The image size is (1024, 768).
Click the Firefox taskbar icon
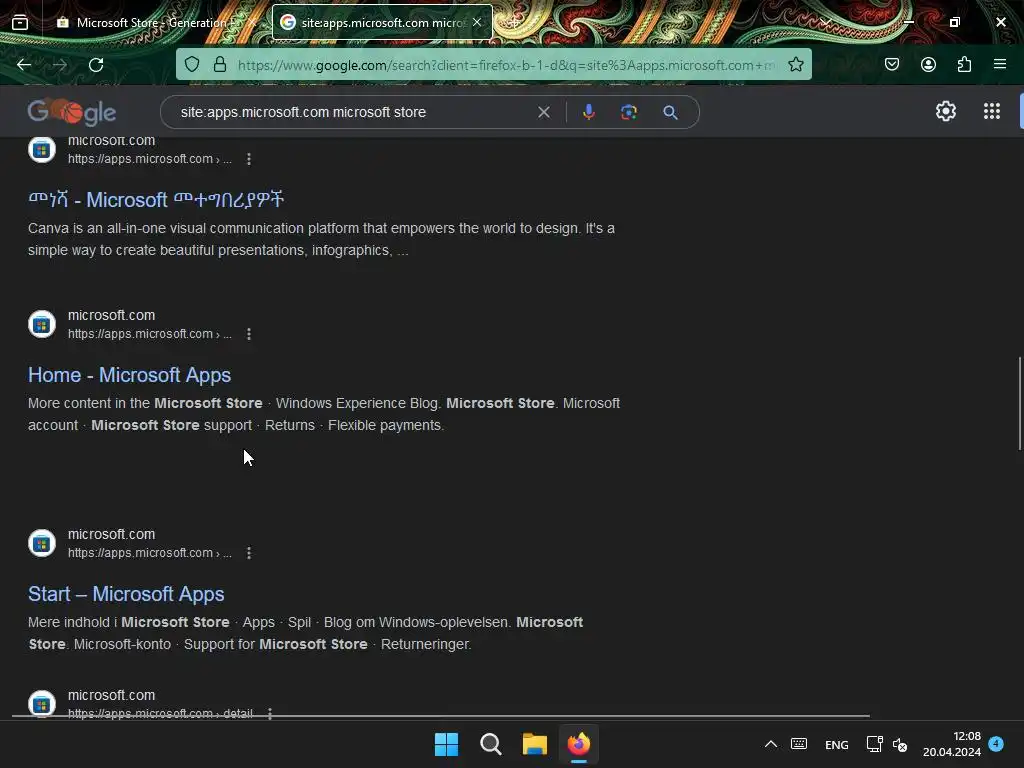click(579, 744)
